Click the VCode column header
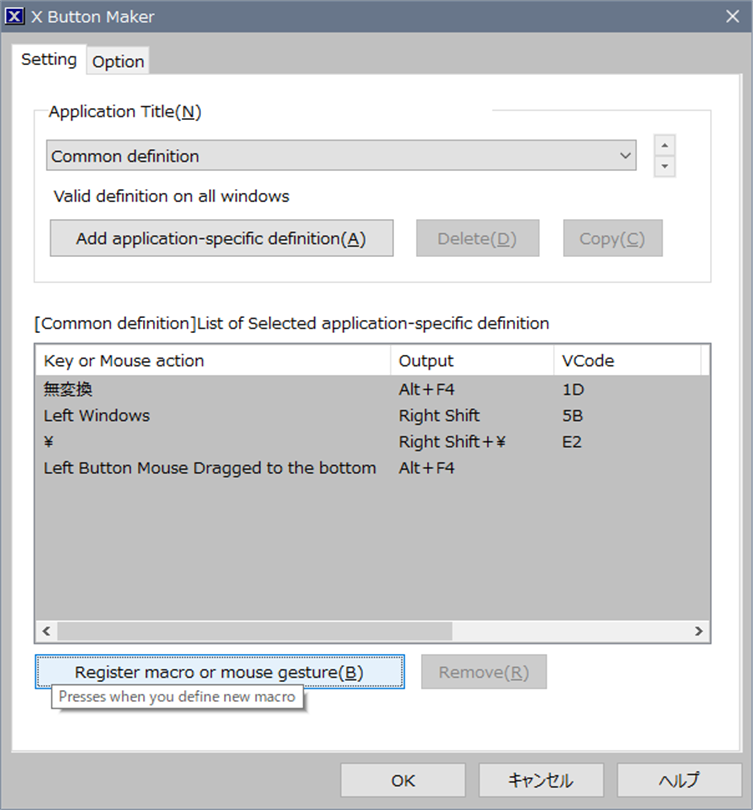 point(628,361)
